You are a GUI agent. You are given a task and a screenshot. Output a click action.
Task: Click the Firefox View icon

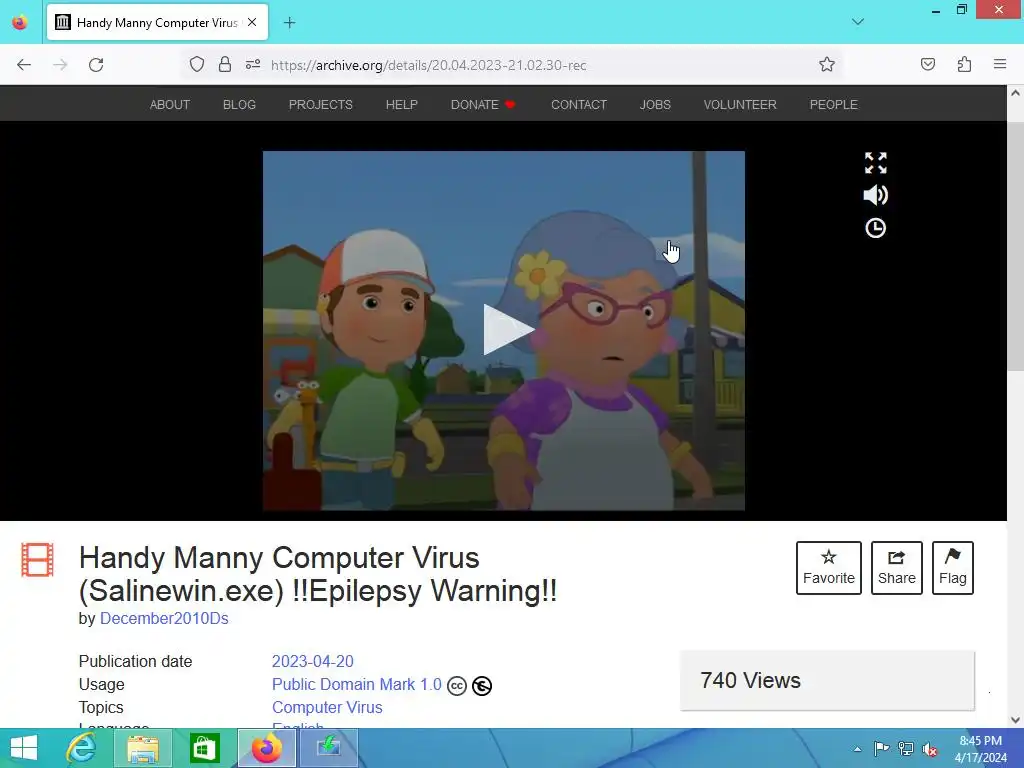pyautogui.click(x=20, y=22)
